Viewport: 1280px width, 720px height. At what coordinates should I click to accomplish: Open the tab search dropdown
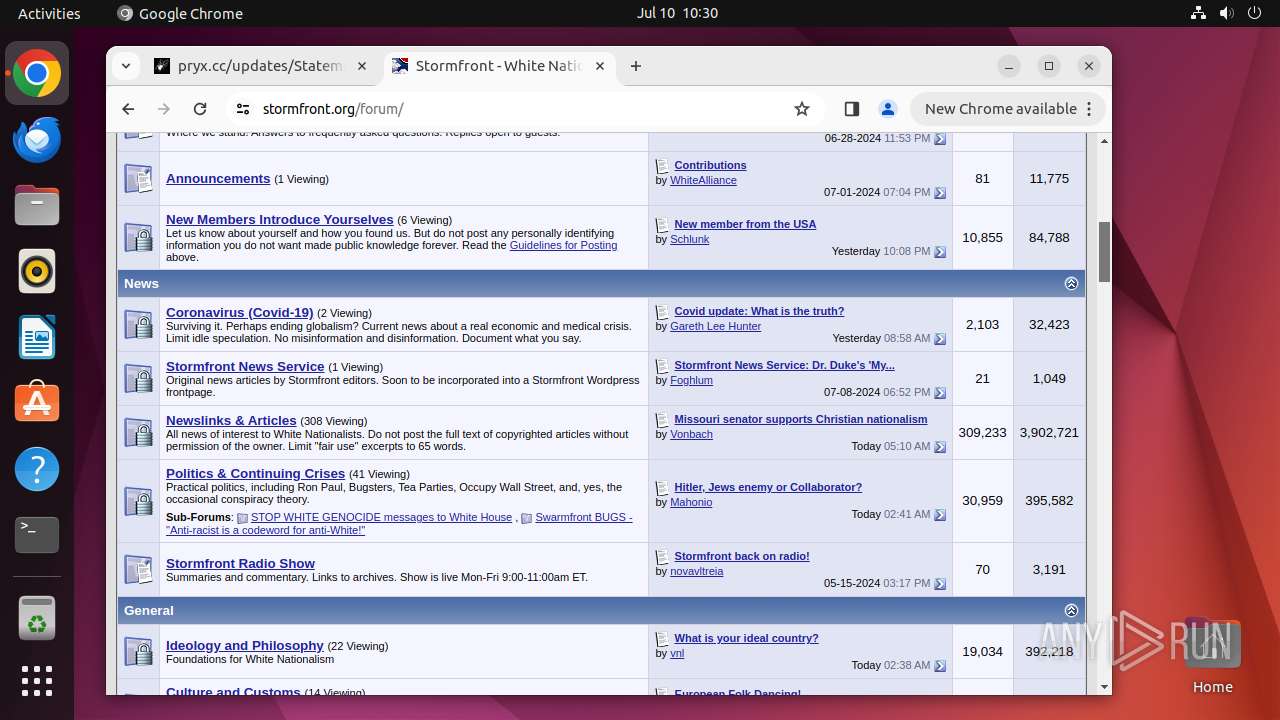[126, 66]
